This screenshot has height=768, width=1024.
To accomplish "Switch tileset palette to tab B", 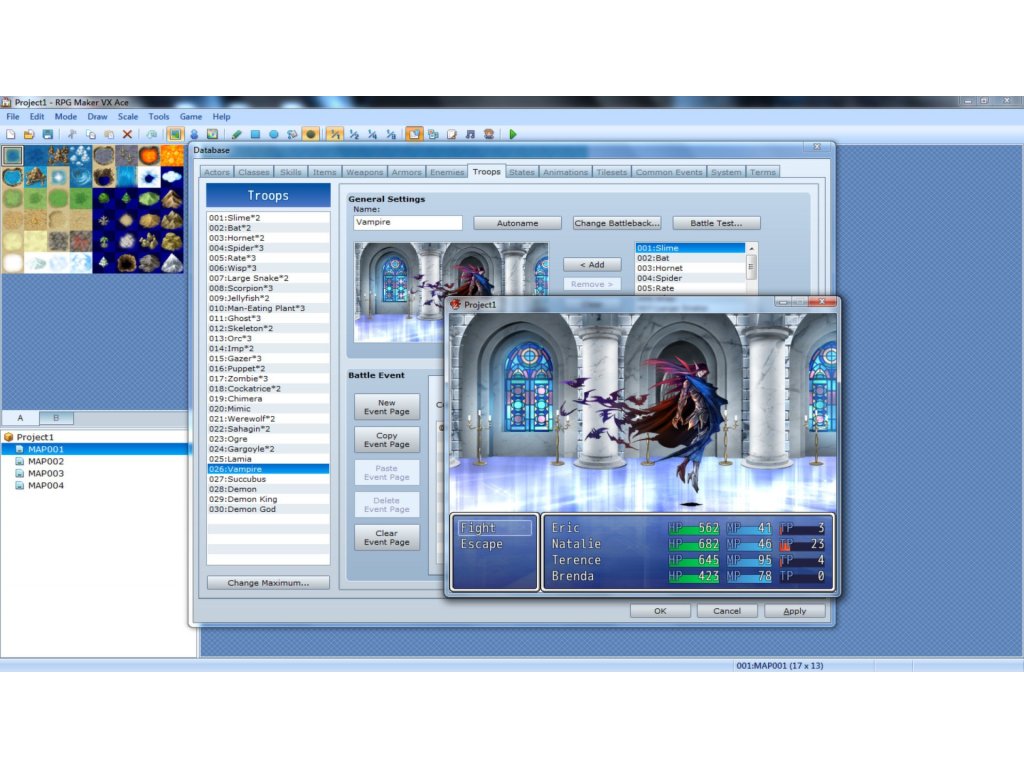I will tap(56, 418).
